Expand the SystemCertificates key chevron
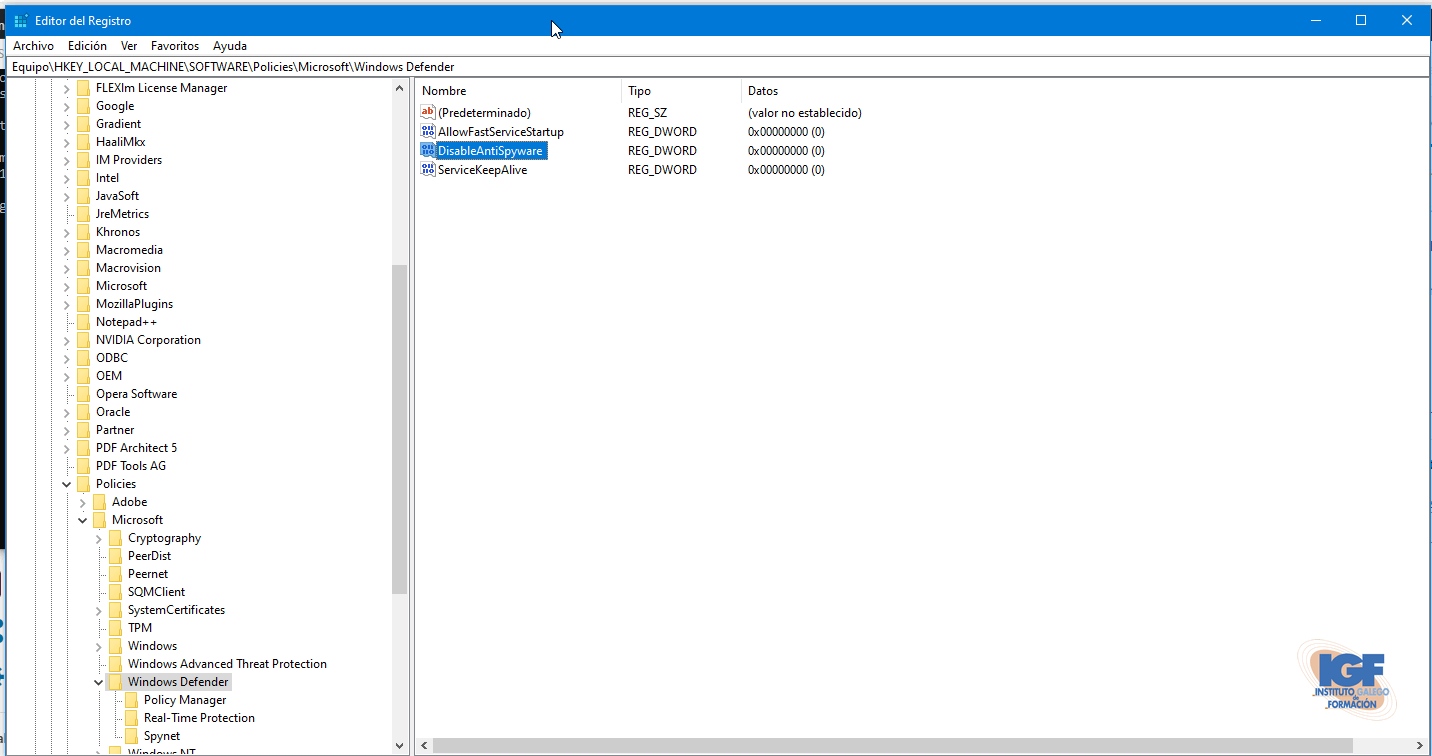Image resolution: width=1432 pixels, height=756 pixels. pyautogui.click(x=99, y=610)
